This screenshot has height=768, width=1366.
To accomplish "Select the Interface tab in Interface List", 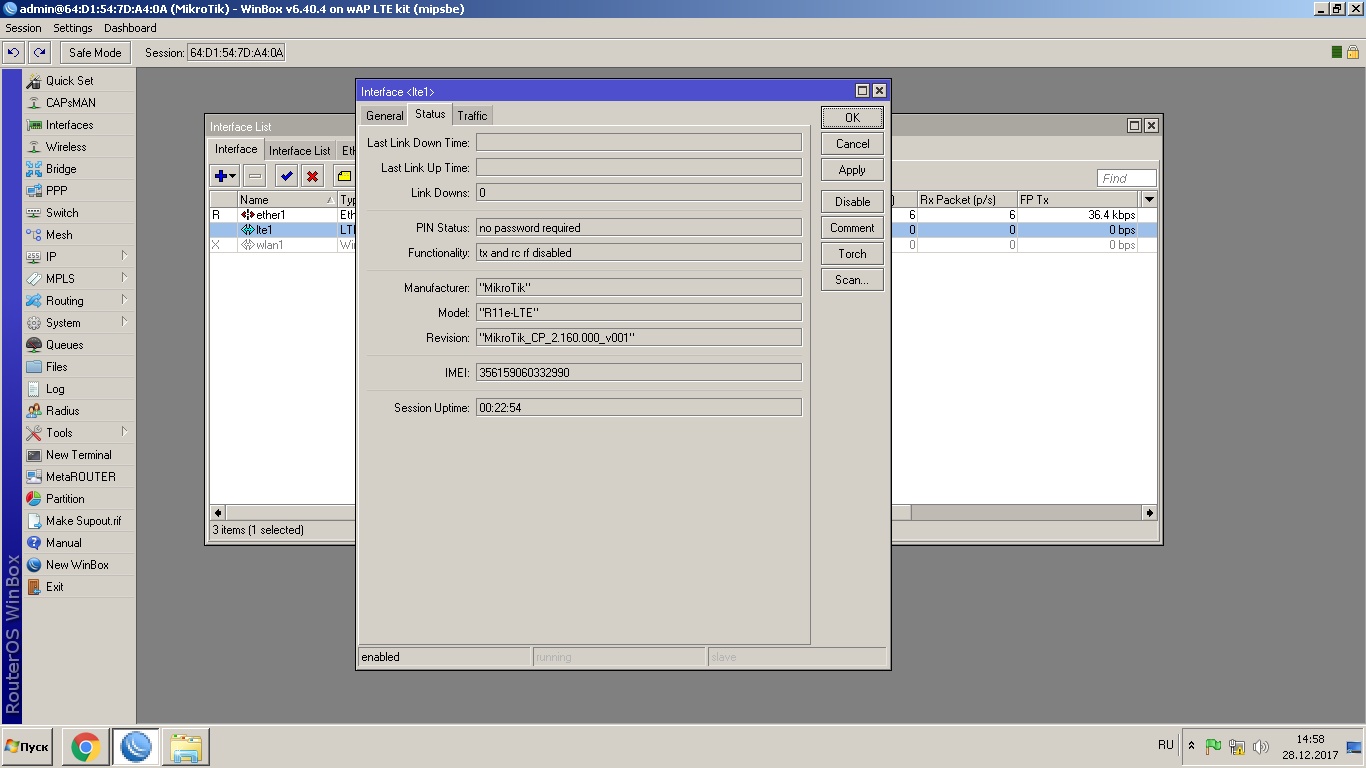I will 236,150.
